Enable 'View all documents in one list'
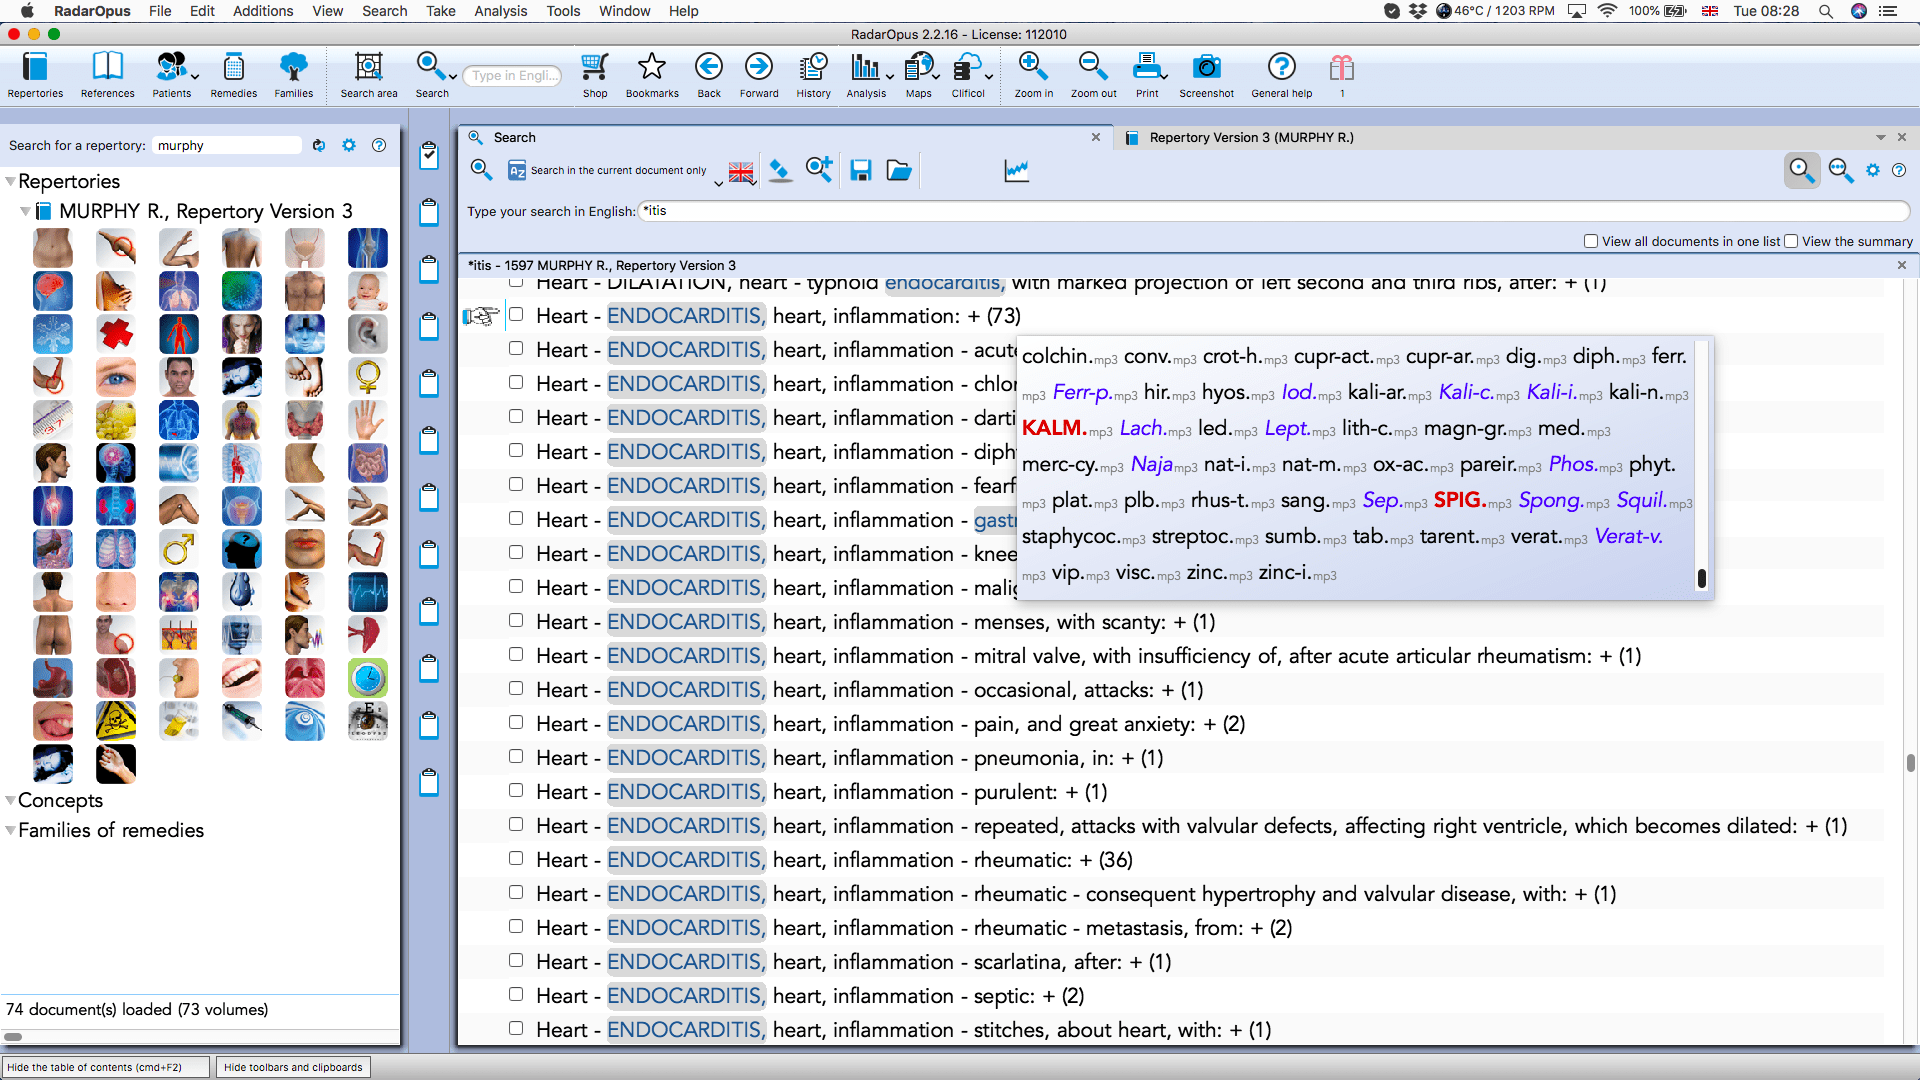Image resolution: width=1920 pixels, height=1080 pixels. 1591,241
